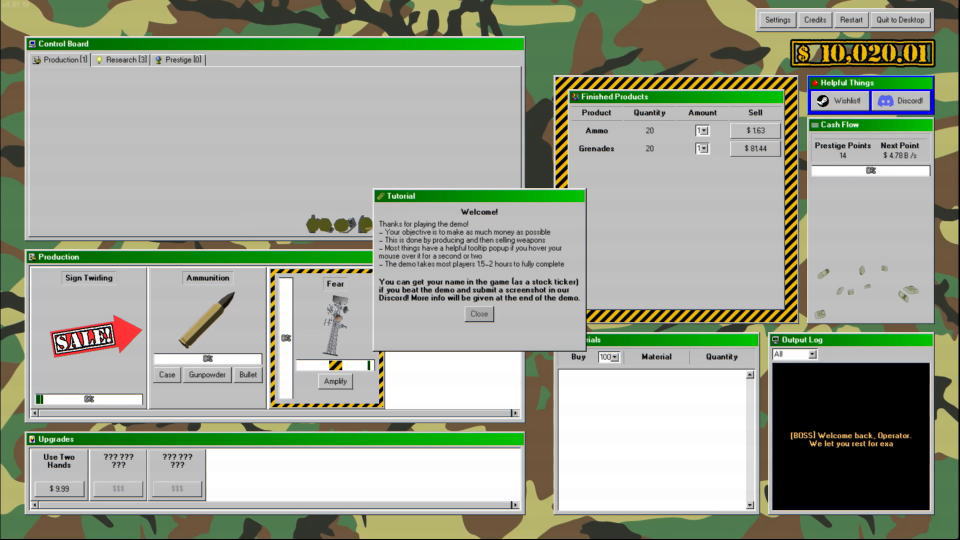The height and width of the screenshot is (540, 960).
Task: Click the Output Log monitor title icon
Action: pos(777,340)
